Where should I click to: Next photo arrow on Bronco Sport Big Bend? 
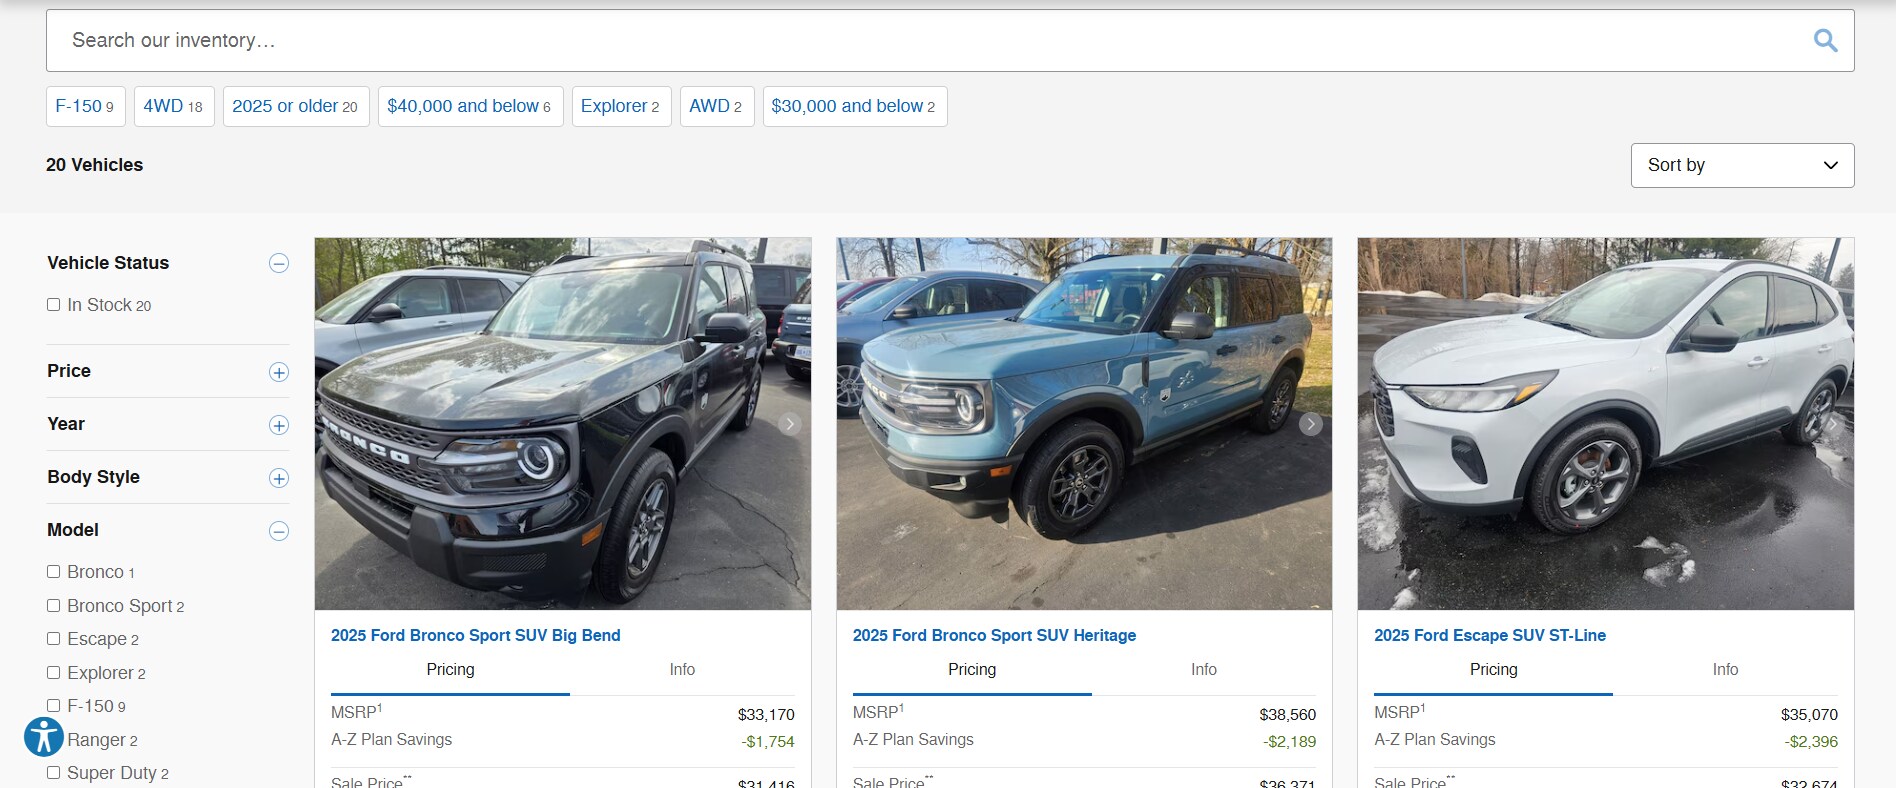[x=790, y=424]
